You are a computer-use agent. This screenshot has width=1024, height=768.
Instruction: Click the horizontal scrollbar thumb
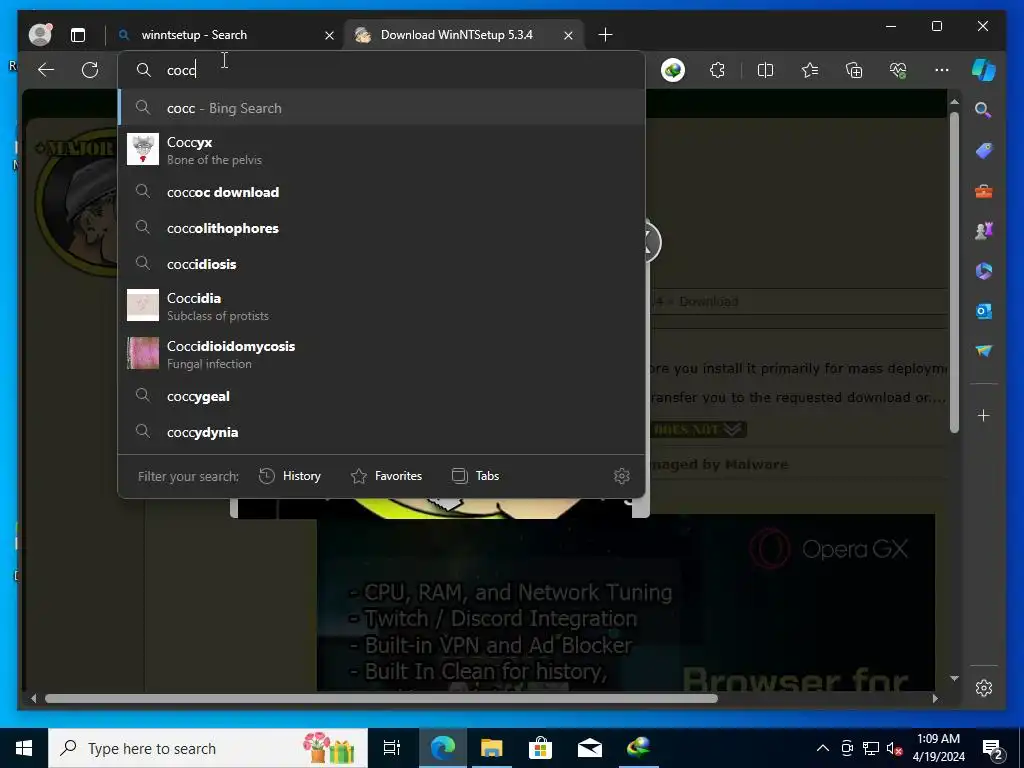(381, 698)
